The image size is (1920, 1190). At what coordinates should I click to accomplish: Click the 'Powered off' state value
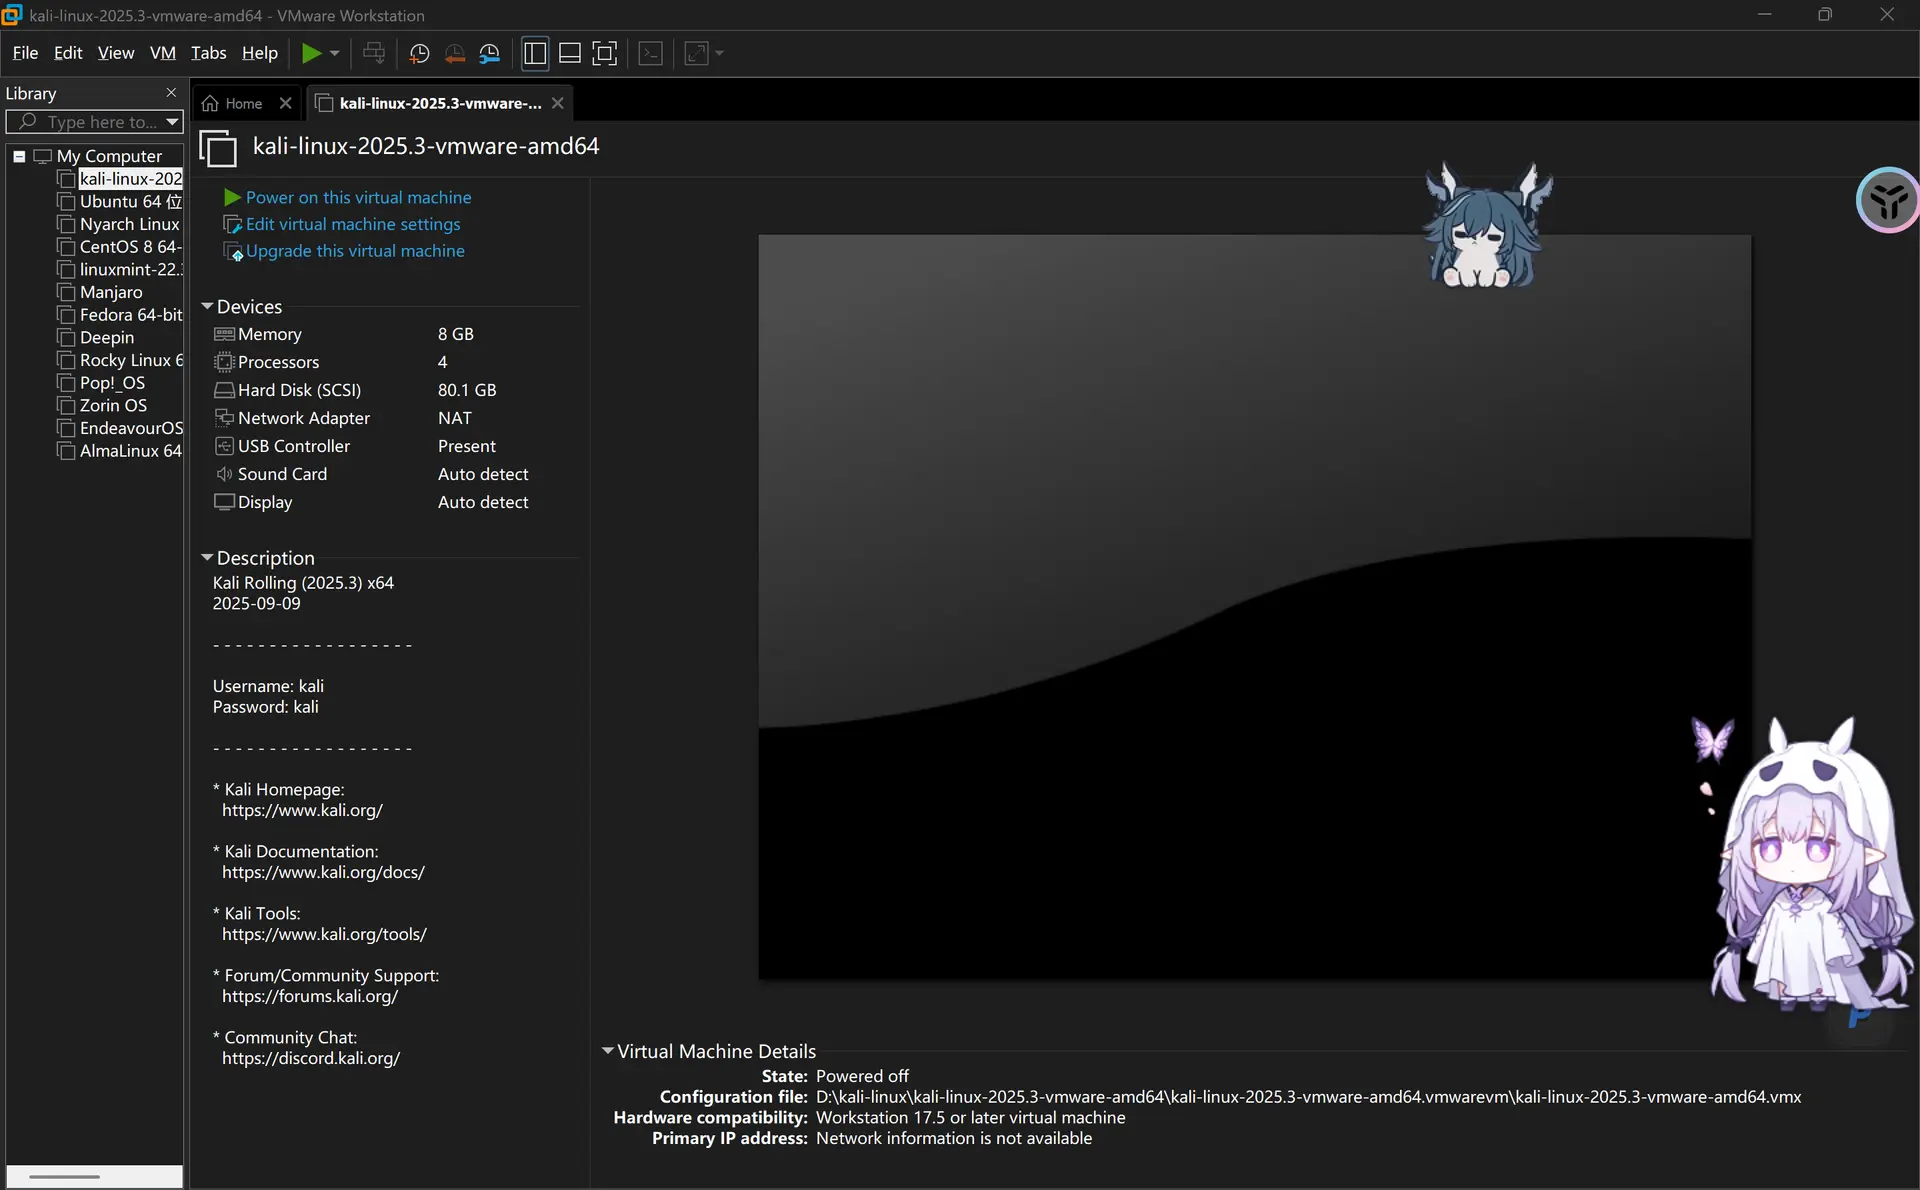[x=862, y=1076]
